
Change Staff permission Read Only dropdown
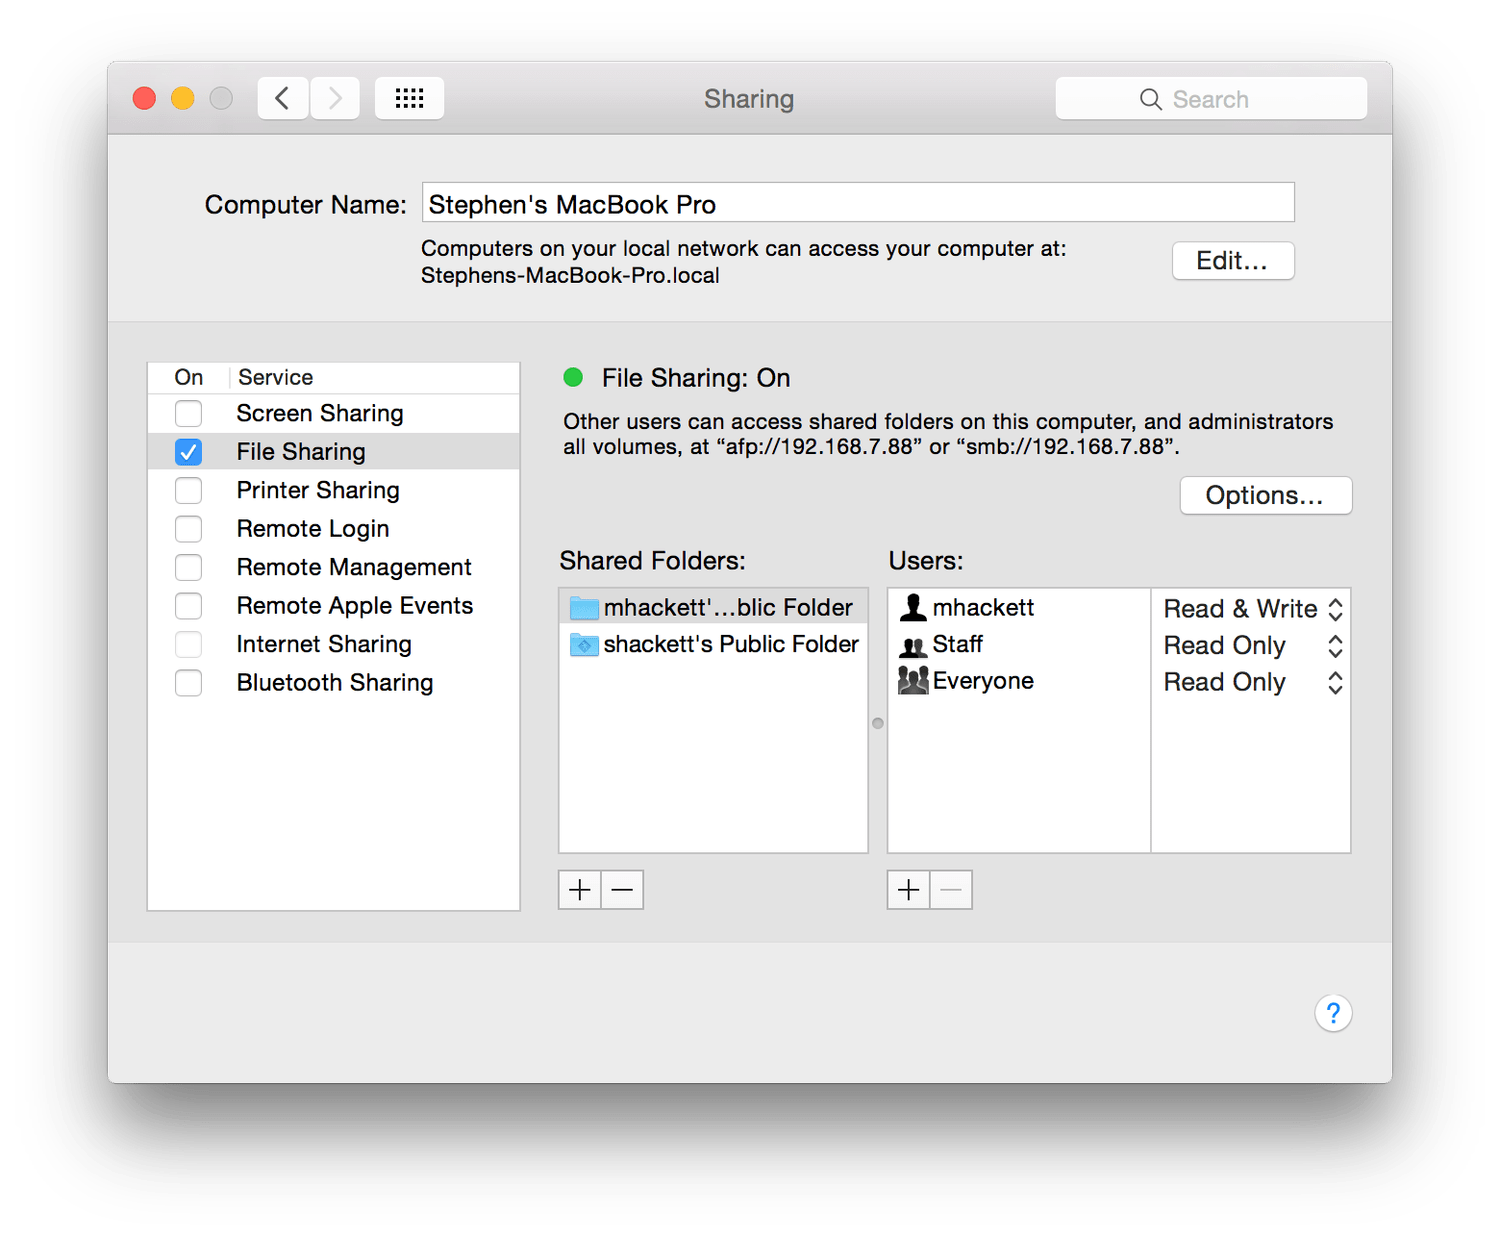tap(1252, 646)
